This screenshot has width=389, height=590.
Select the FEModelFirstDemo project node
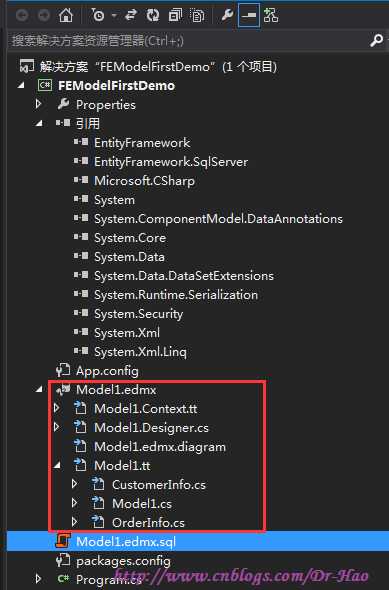click(116, 85)
